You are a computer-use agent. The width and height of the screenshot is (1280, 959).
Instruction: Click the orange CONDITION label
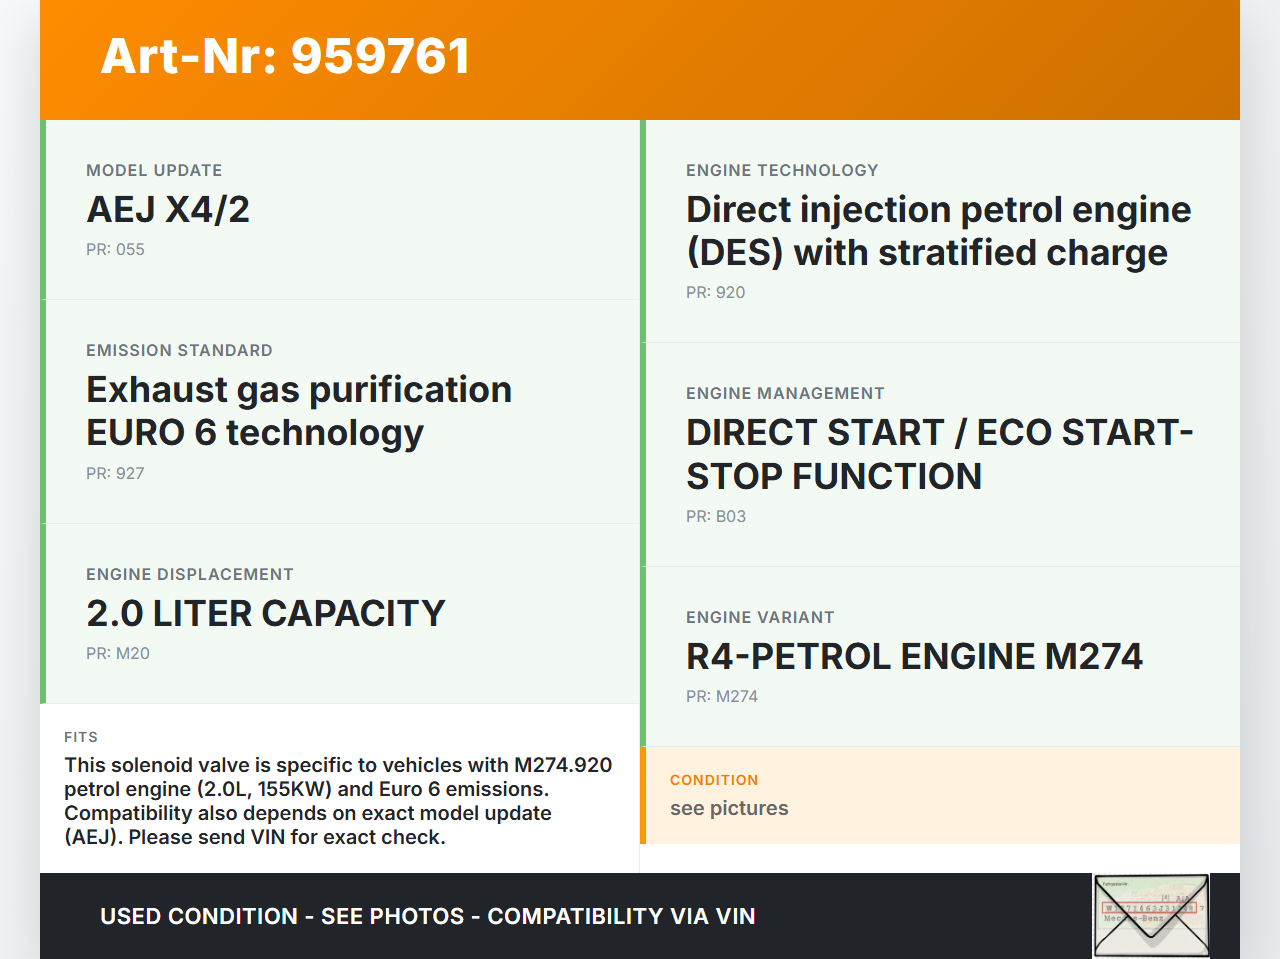[x=714, y=781]
